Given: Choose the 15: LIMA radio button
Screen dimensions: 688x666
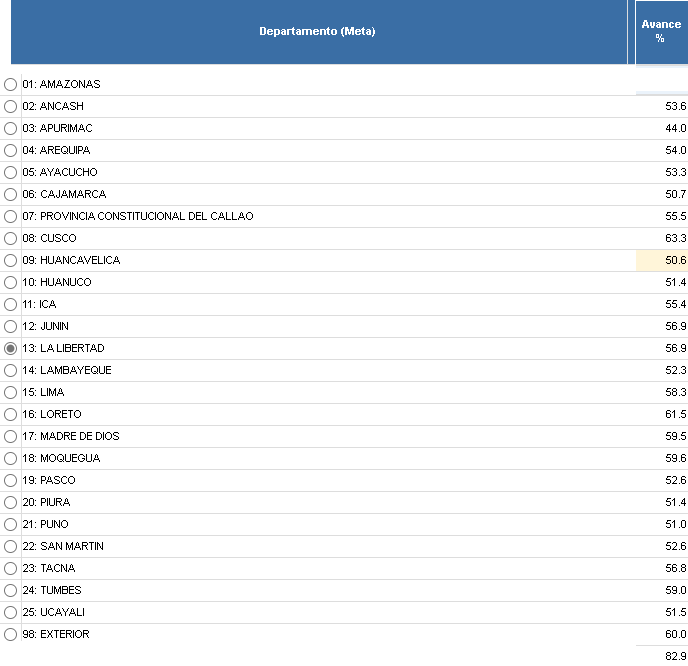Looking at the screenshot, I should pyautogui.click(x=11, y=392).
